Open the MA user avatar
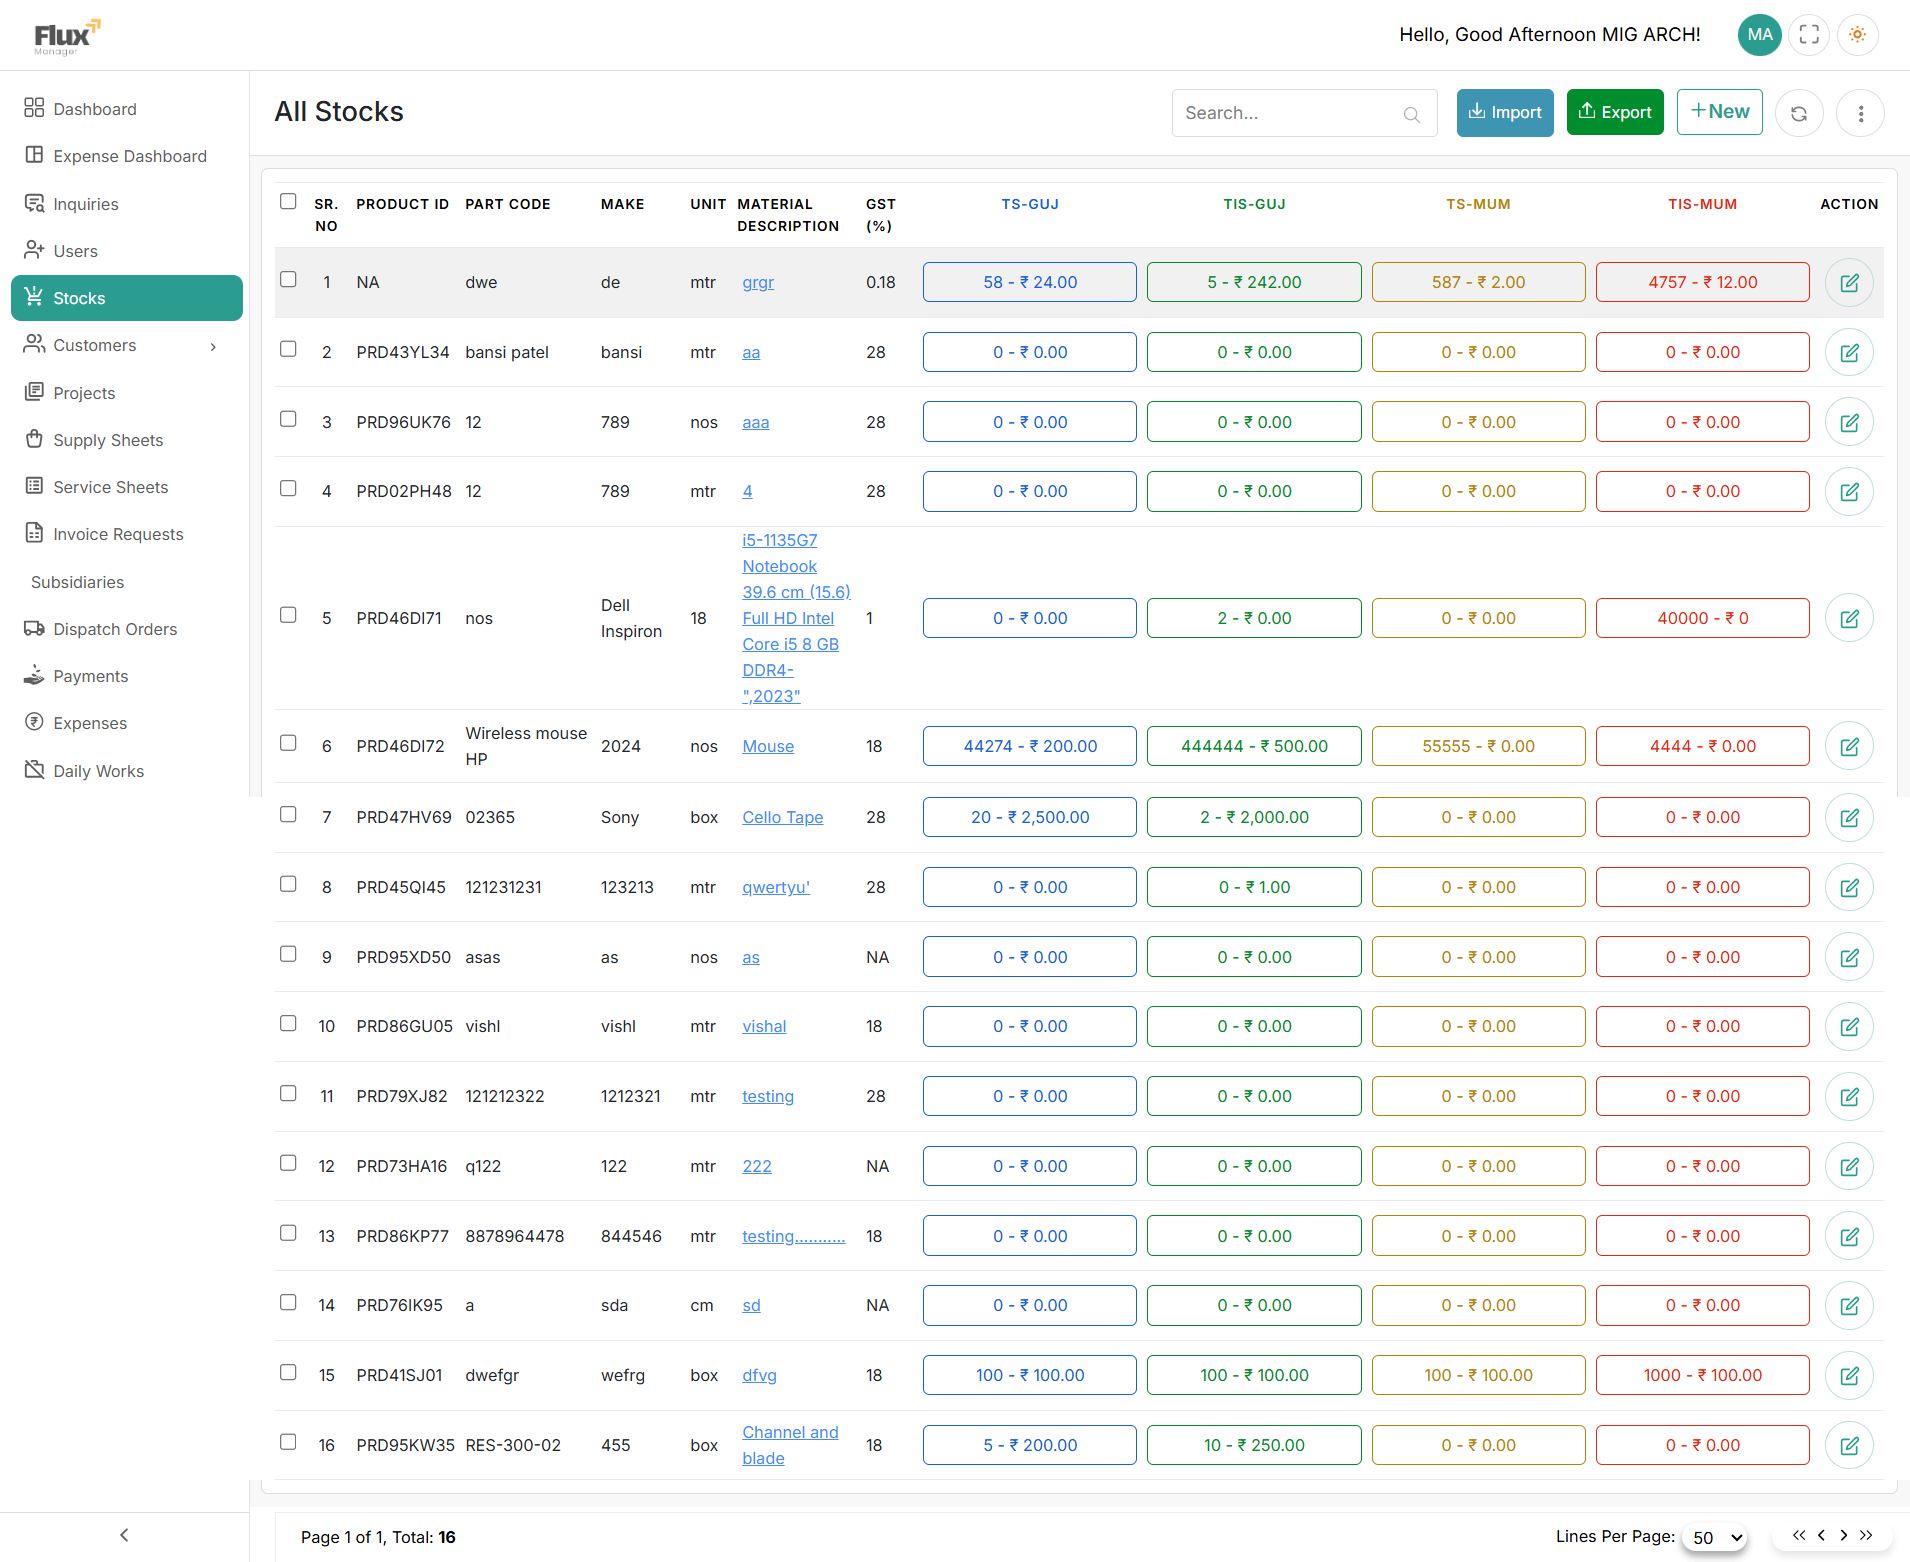The width and height of the screenshot is (1910, 1562). 1759,35
